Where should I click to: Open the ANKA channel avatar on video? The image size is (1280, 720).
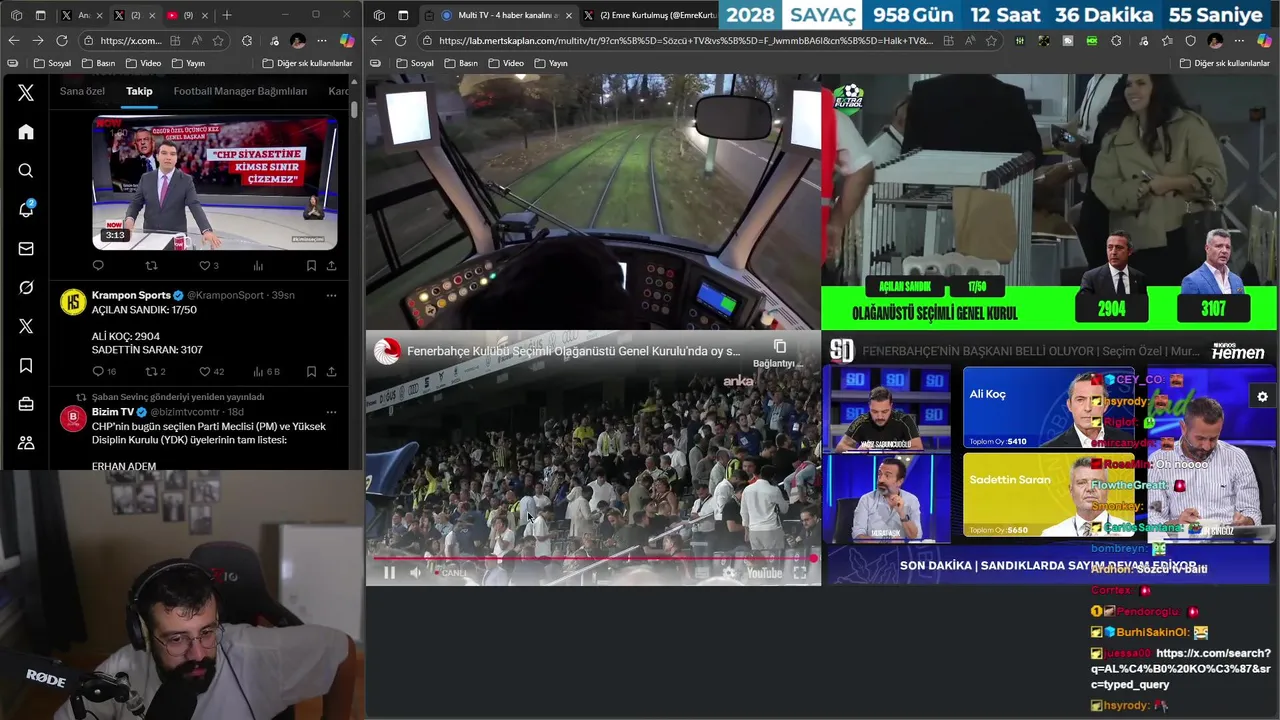[387, 351]
